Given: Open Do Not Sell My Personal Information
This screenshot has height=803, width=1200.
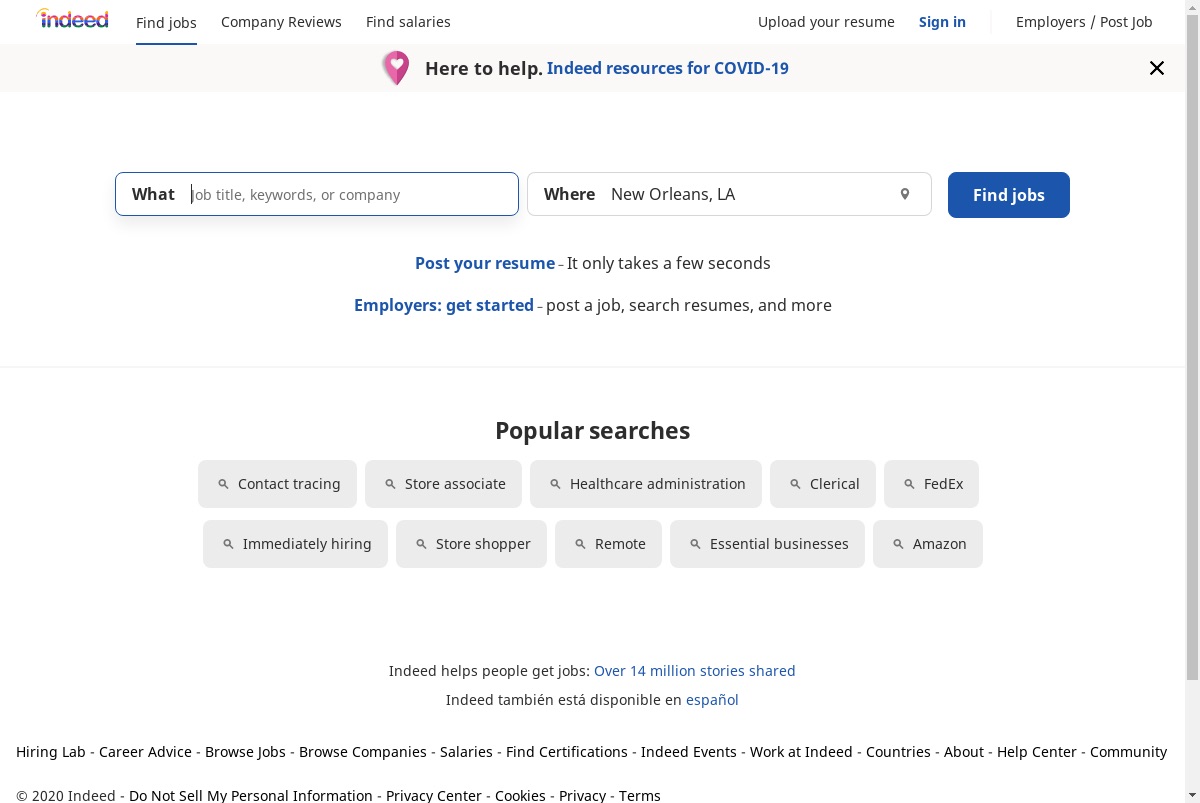Looking at the screenshot, I should pos(251,796).
